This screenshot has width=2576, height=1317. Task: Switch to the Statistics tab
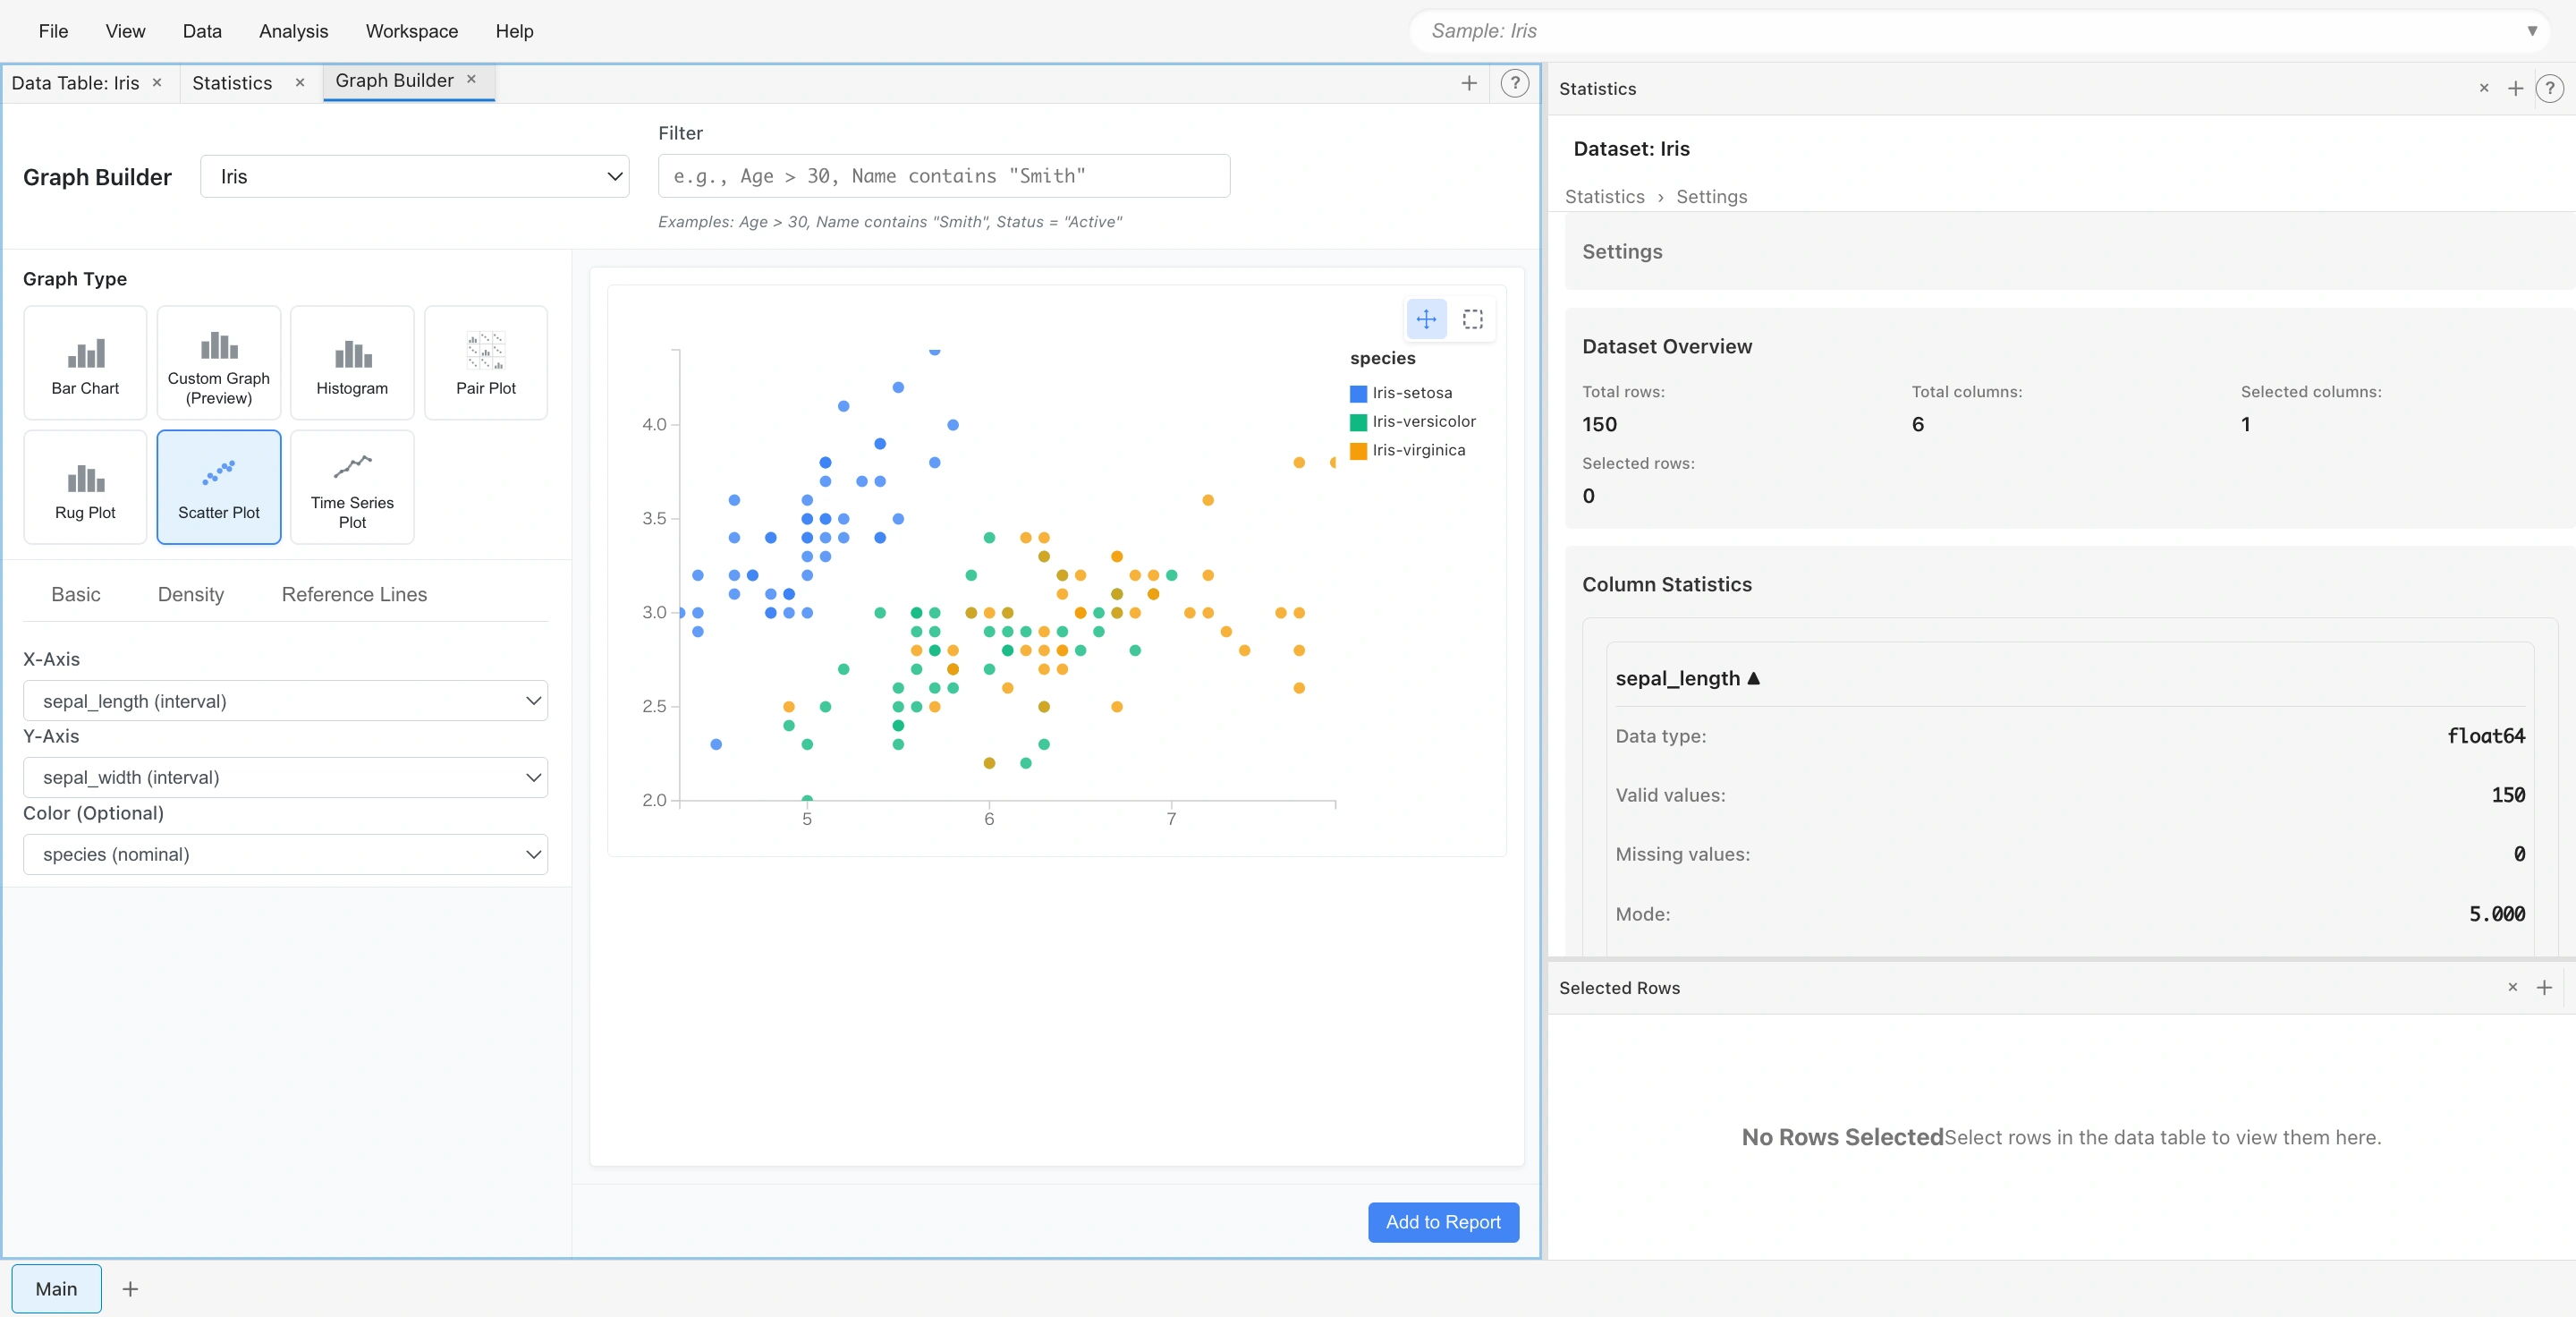pyautogui.click(x=232, y=83)
